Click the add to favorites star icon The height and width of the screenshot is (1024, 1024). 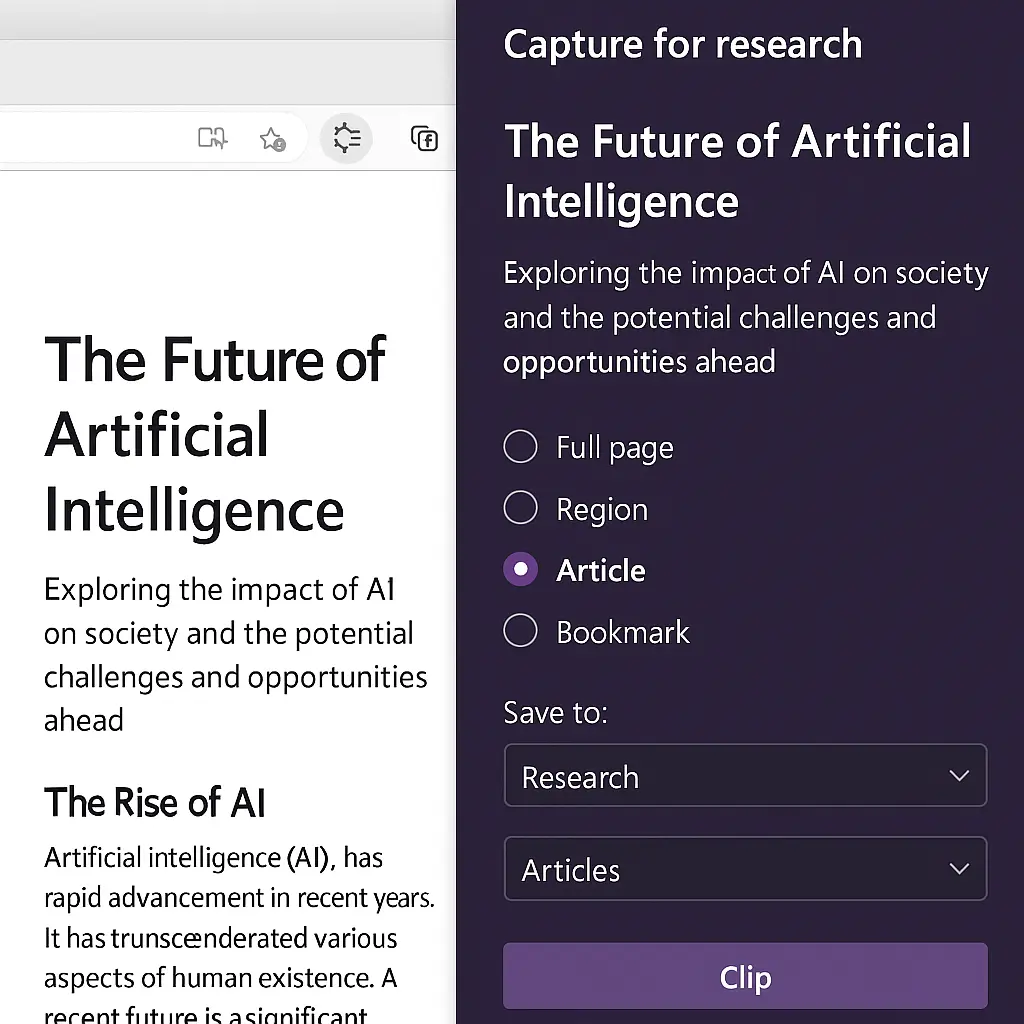272,139
